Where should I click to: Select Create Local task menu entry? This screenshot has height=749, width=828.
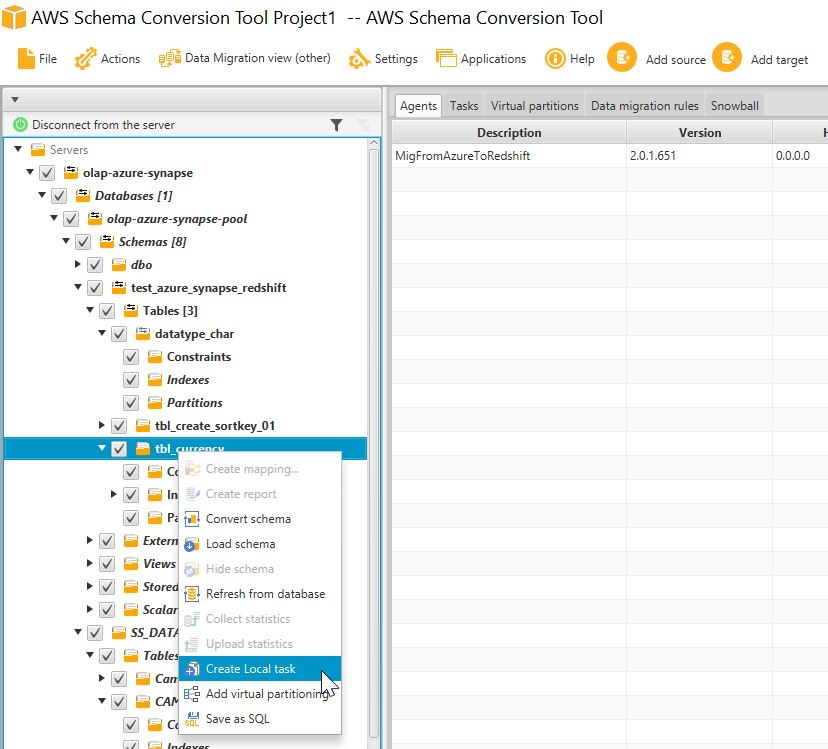[x=250, y=669]
